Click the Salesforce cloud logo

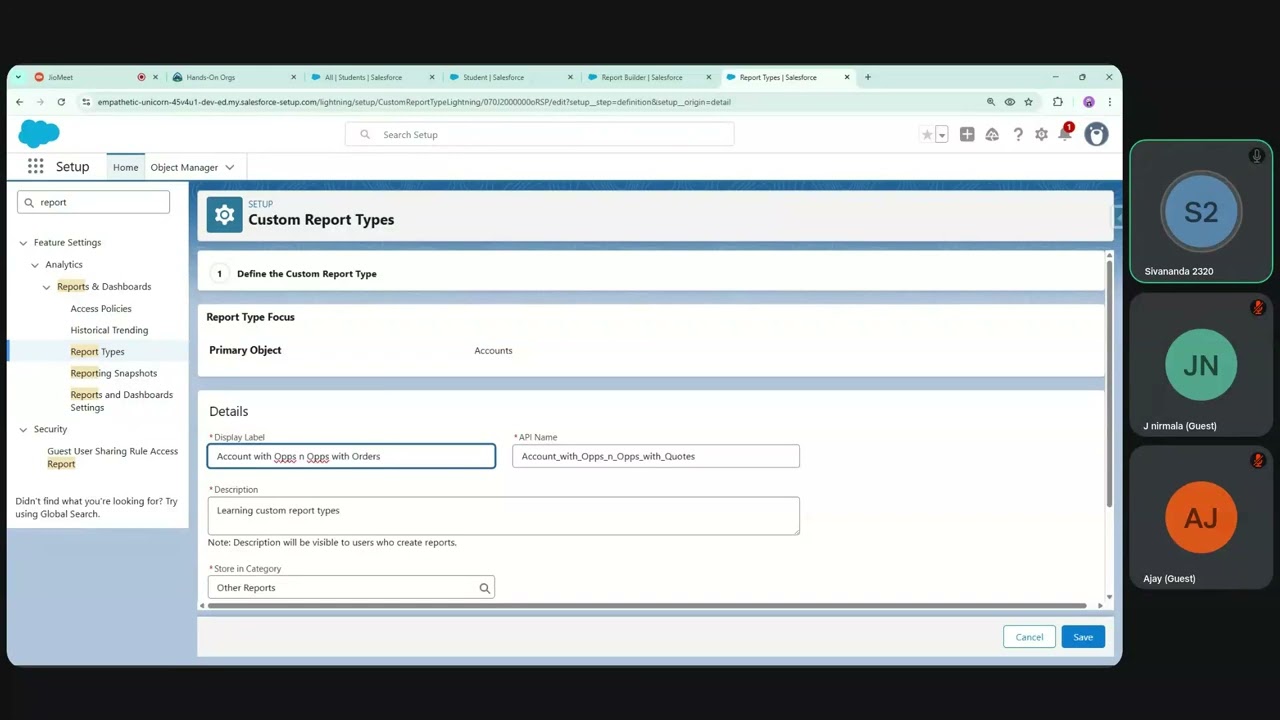point(39,133)
